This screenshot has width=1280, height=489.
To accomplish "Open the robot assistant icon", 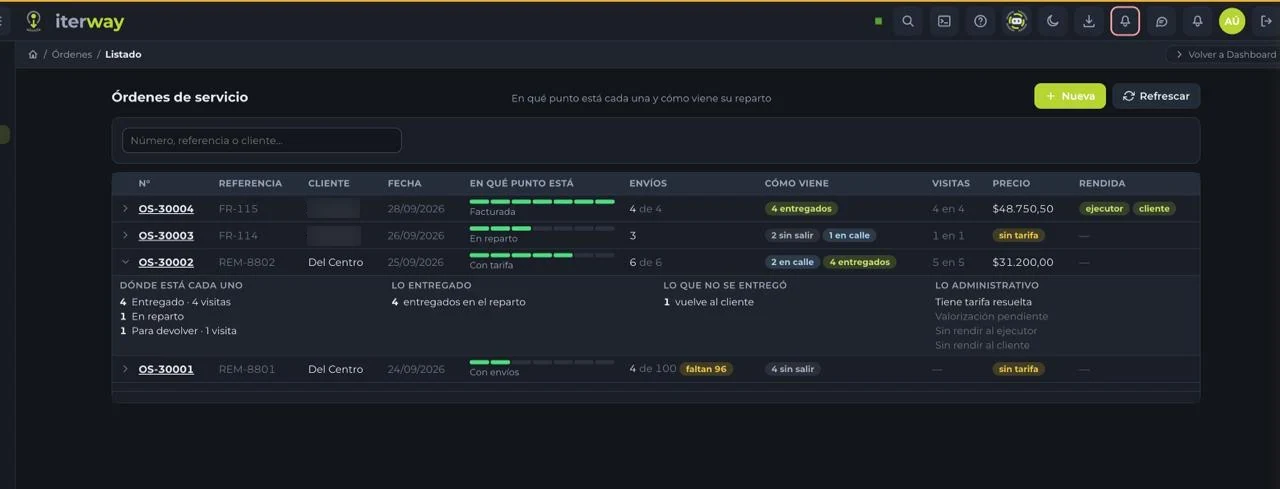I will pos(1017,21).
